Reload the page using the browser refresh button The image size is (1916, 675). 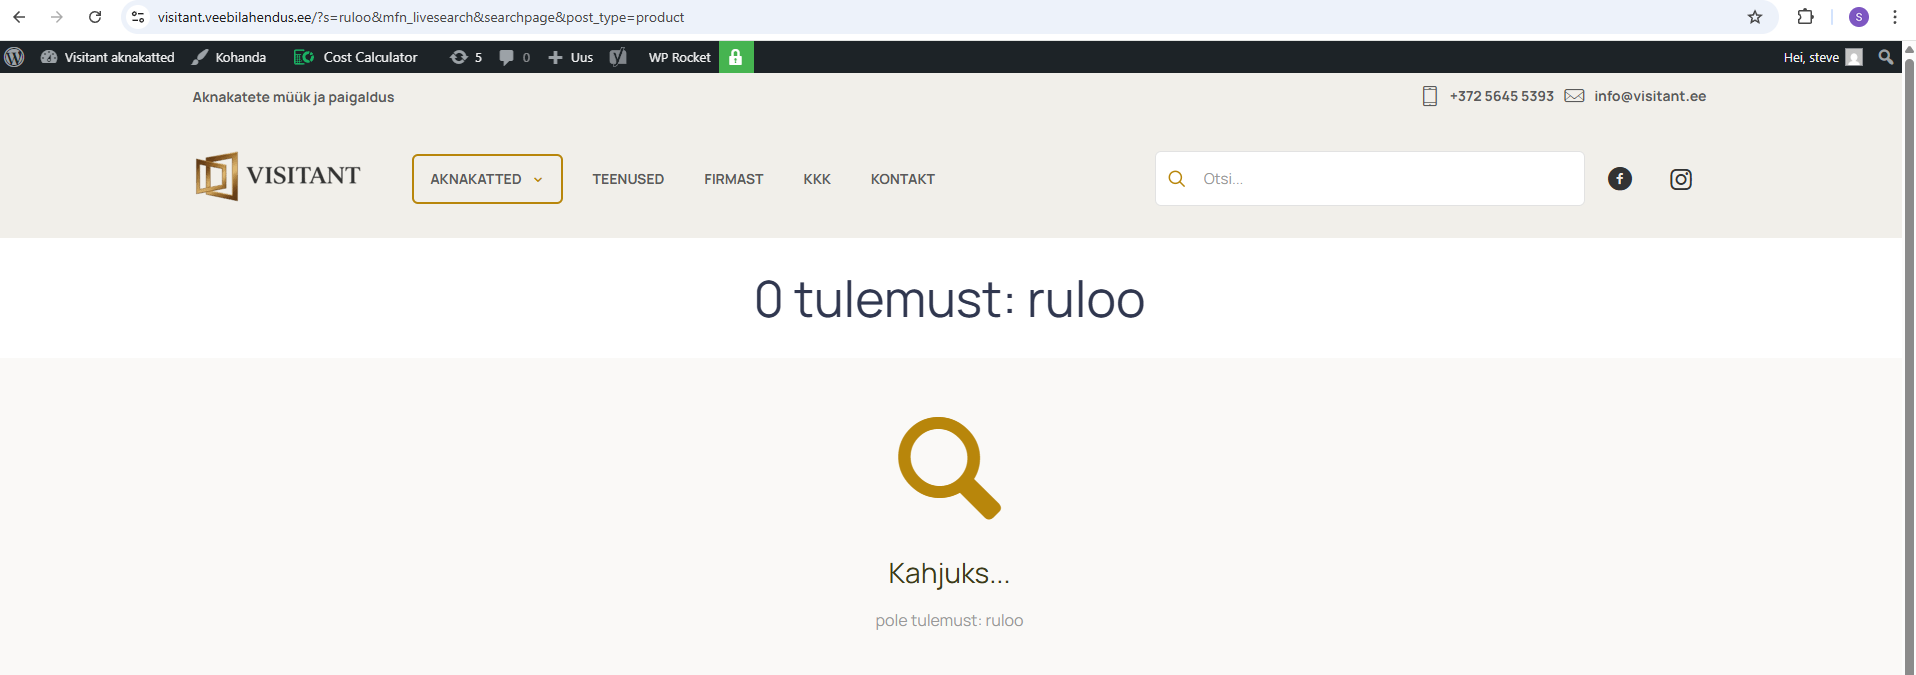[95, 17]
